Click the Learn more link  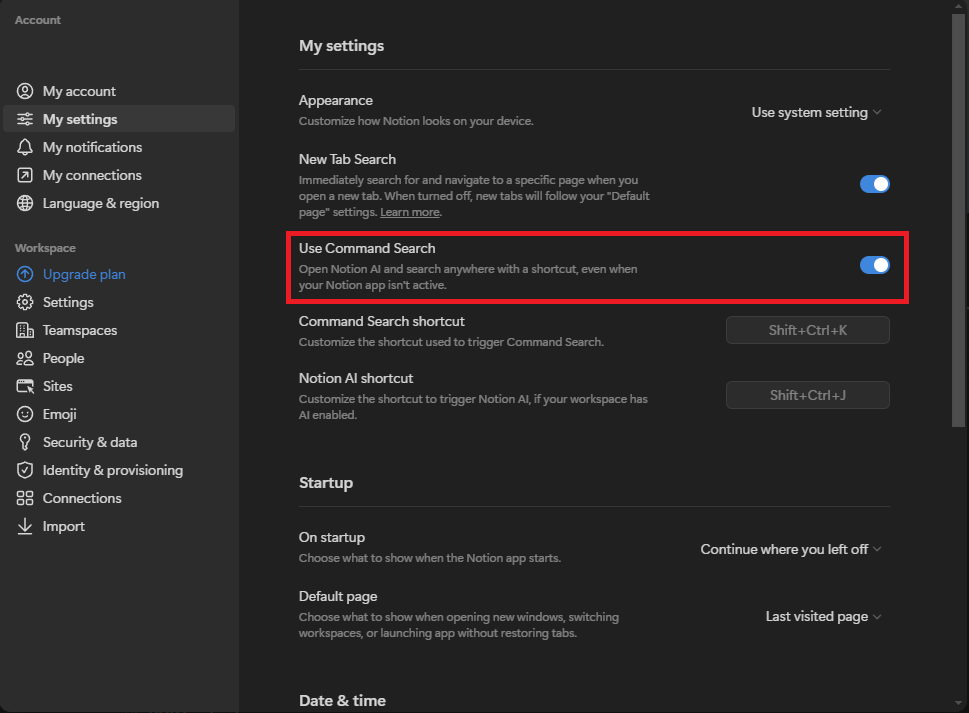pyautogui.click(x=410, y=212)
